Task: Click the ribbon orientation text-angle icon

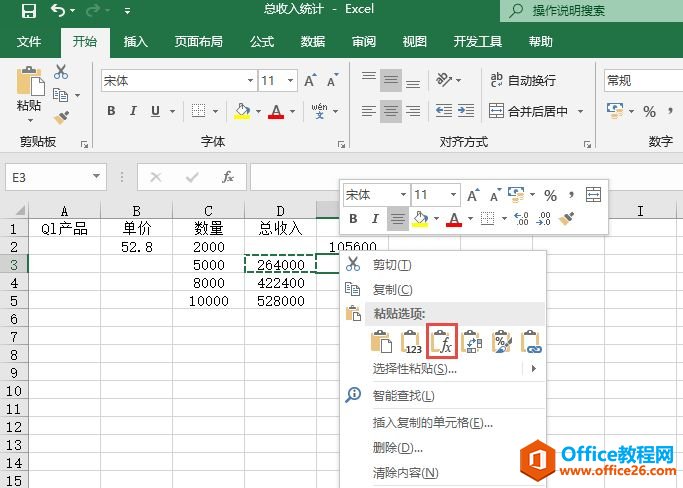Action: [x=444, y=80]
